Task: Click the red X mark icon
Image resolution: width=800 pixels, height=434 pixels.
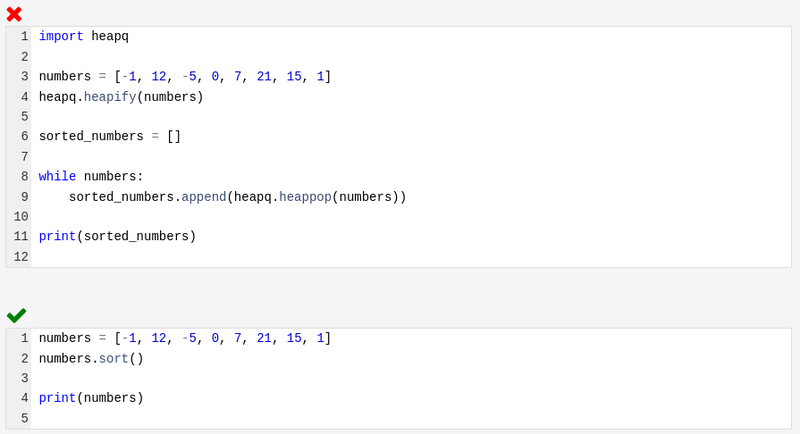Action: point(14,14)
